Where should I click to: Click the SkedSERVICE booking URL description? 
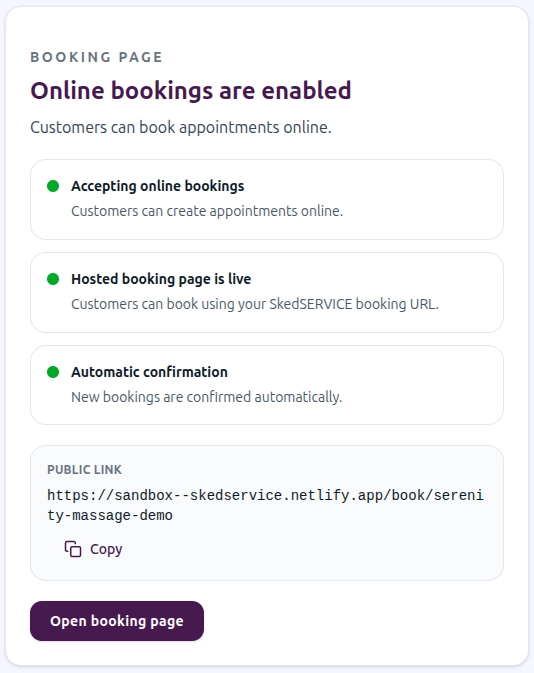pos(255,304)
